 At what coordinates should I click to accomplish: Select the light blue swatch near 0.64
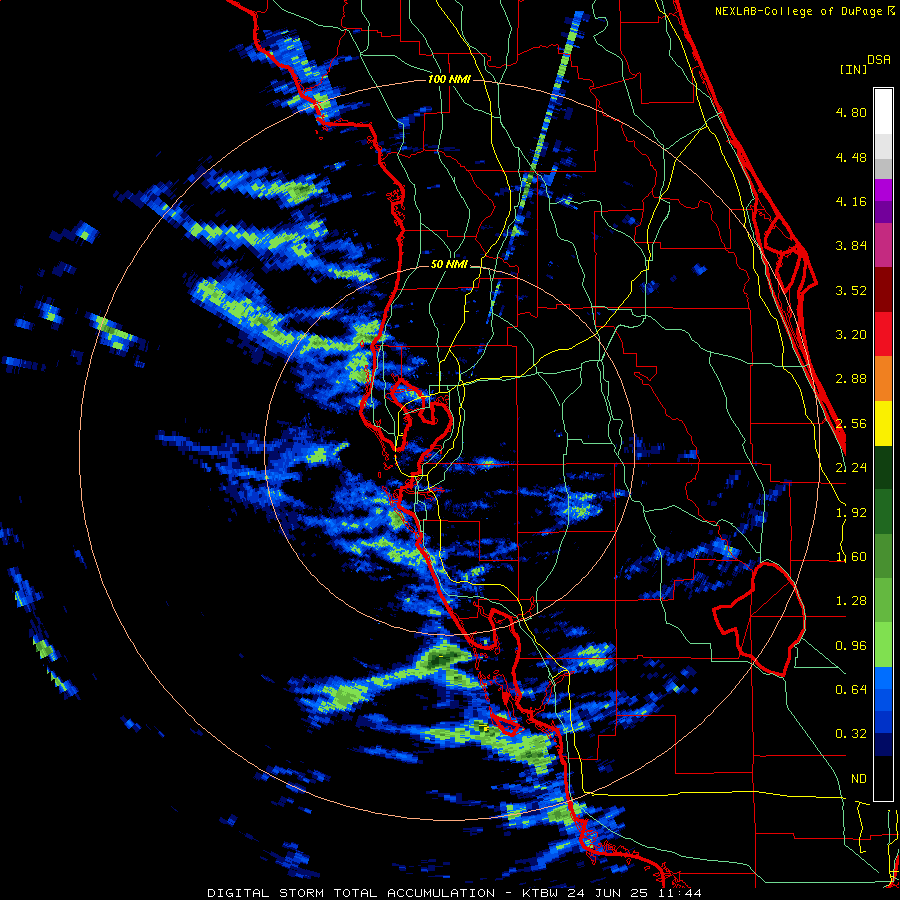[x=883, y=678]
